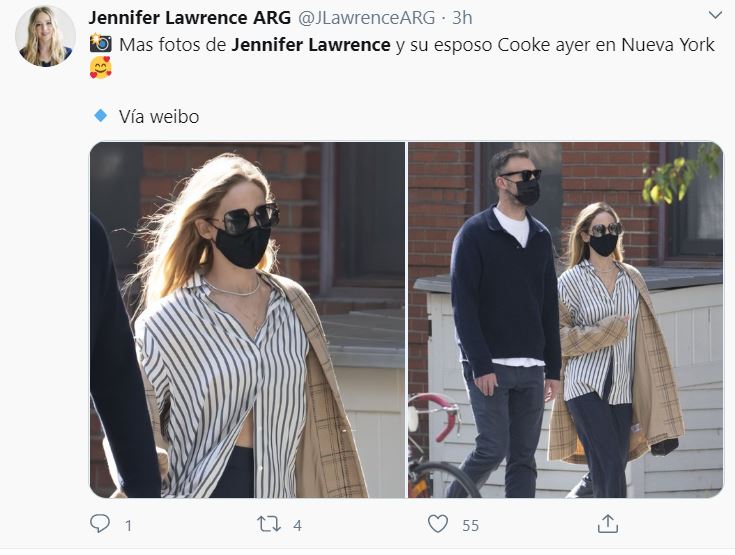
Task: Open the Jennifer Lawrence ARG display name
Action: [189, 18]
